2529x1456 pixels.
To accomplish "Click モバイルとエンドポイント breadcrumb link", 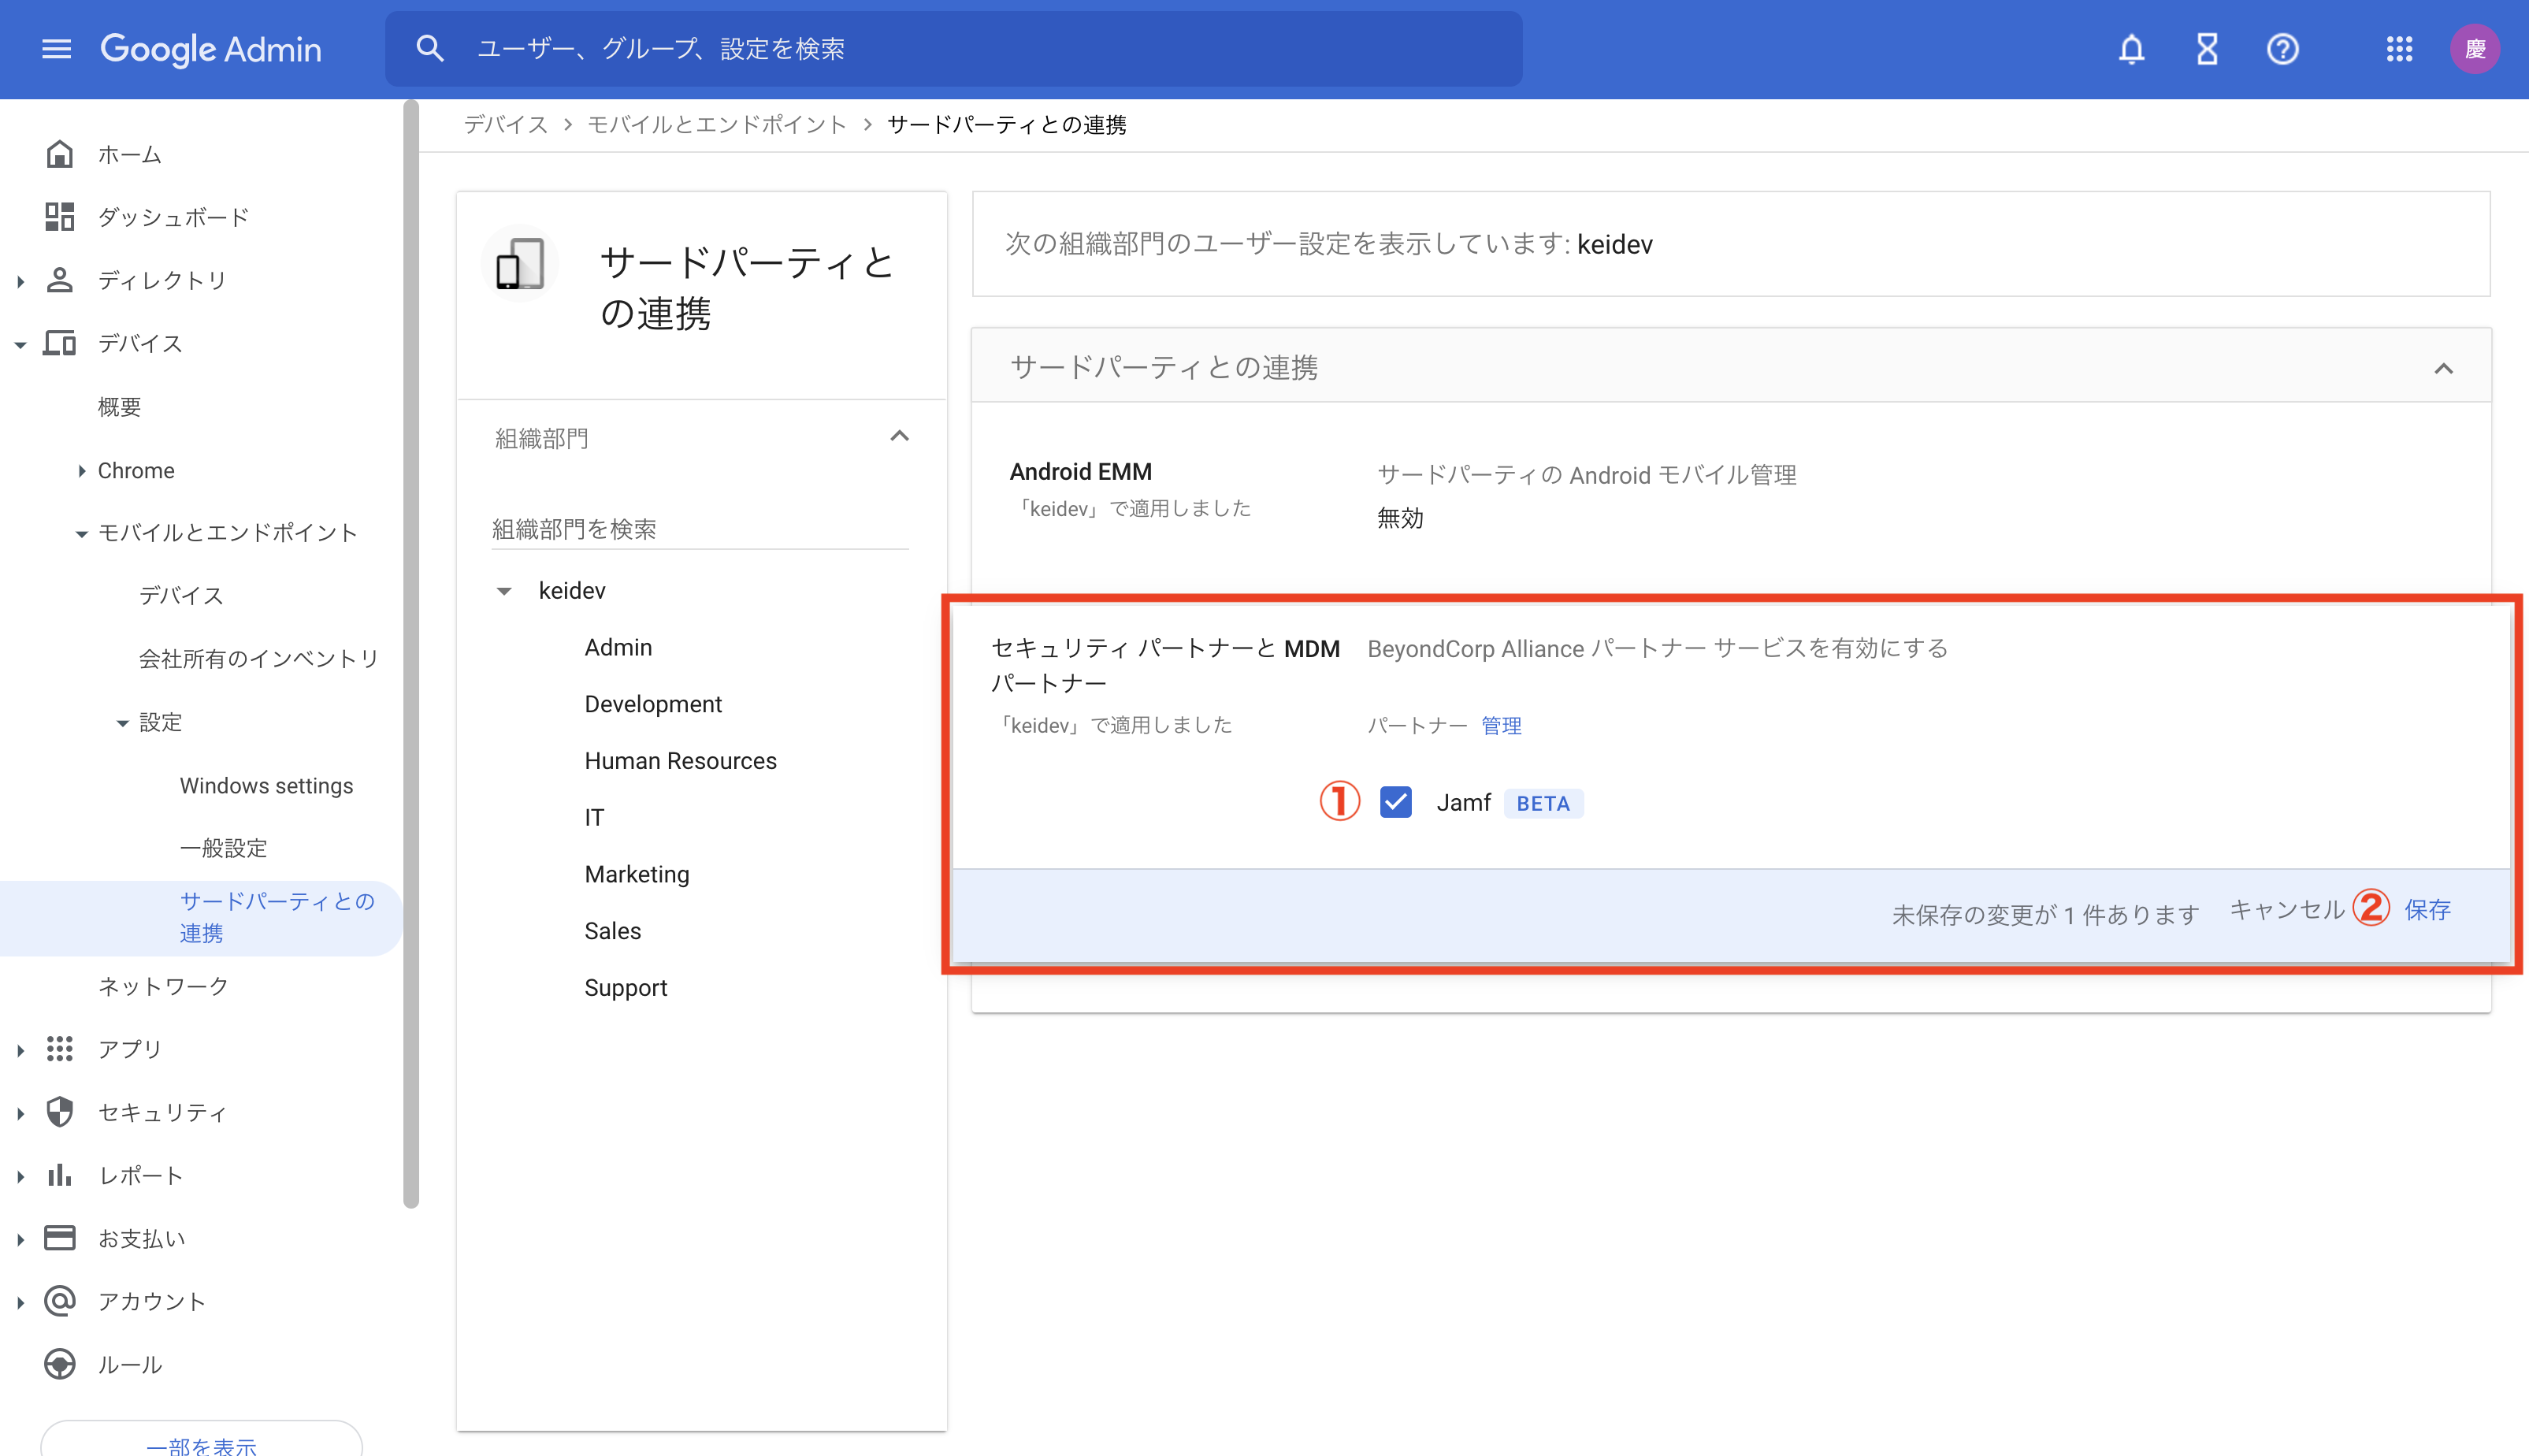I will pos(716,124).
